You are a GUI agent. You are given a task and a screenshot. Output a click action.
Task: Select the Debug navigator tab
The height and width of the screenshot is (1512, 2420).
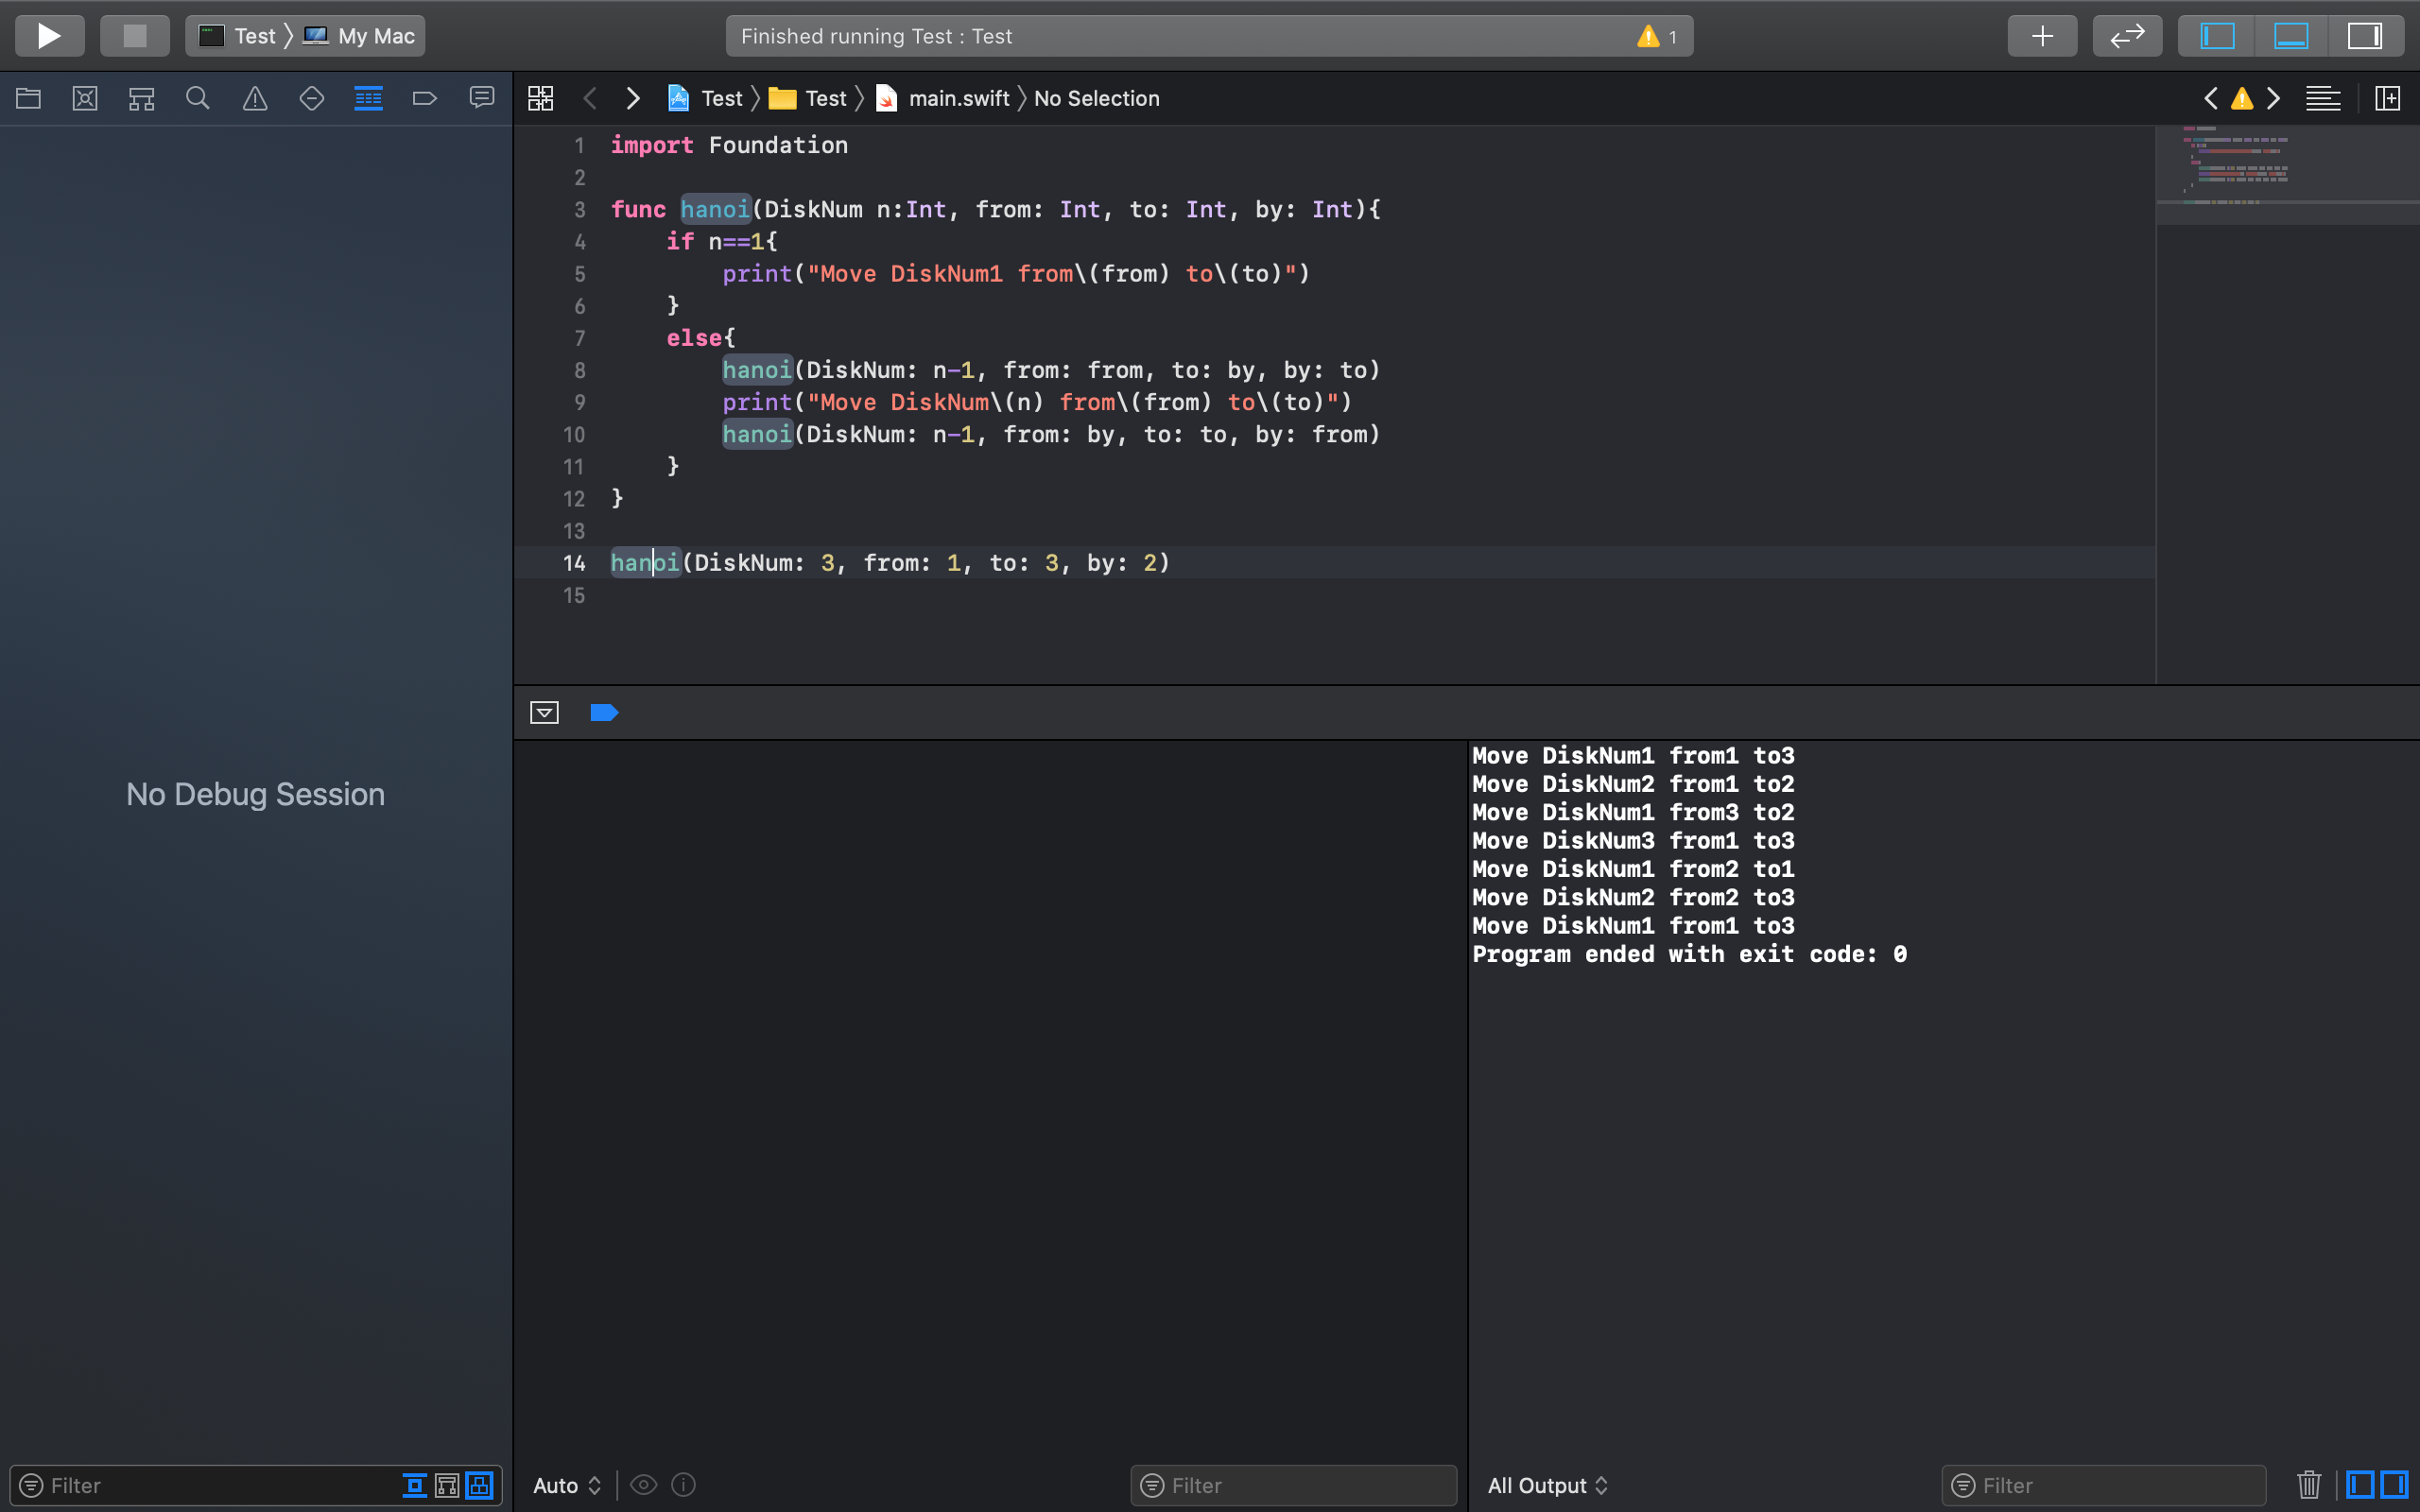(368, 98)
